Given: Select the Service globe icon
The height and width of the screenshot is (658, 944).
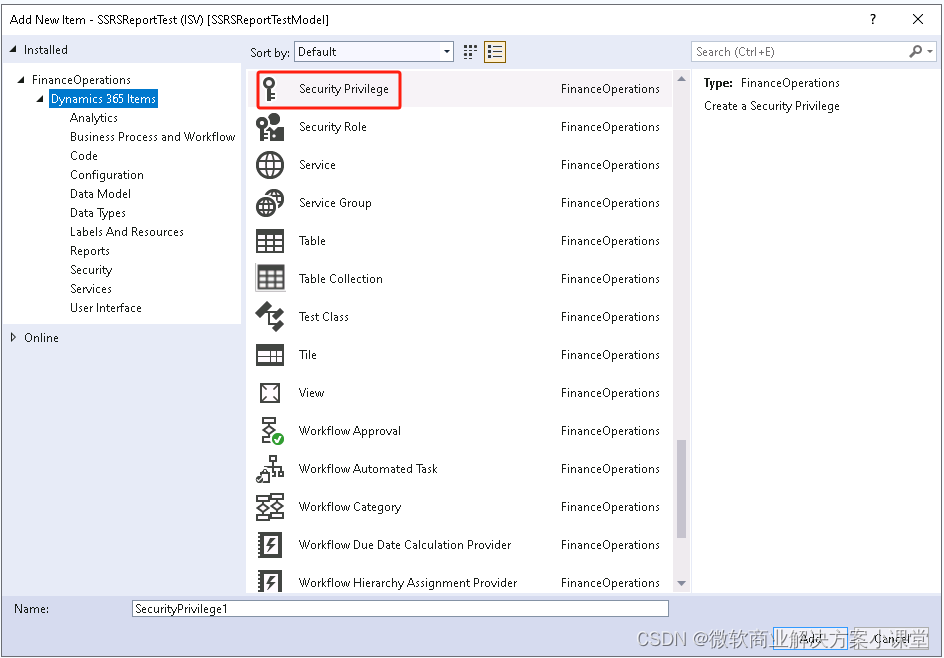Looking at the screenshot, I should [x=270, y=165].
